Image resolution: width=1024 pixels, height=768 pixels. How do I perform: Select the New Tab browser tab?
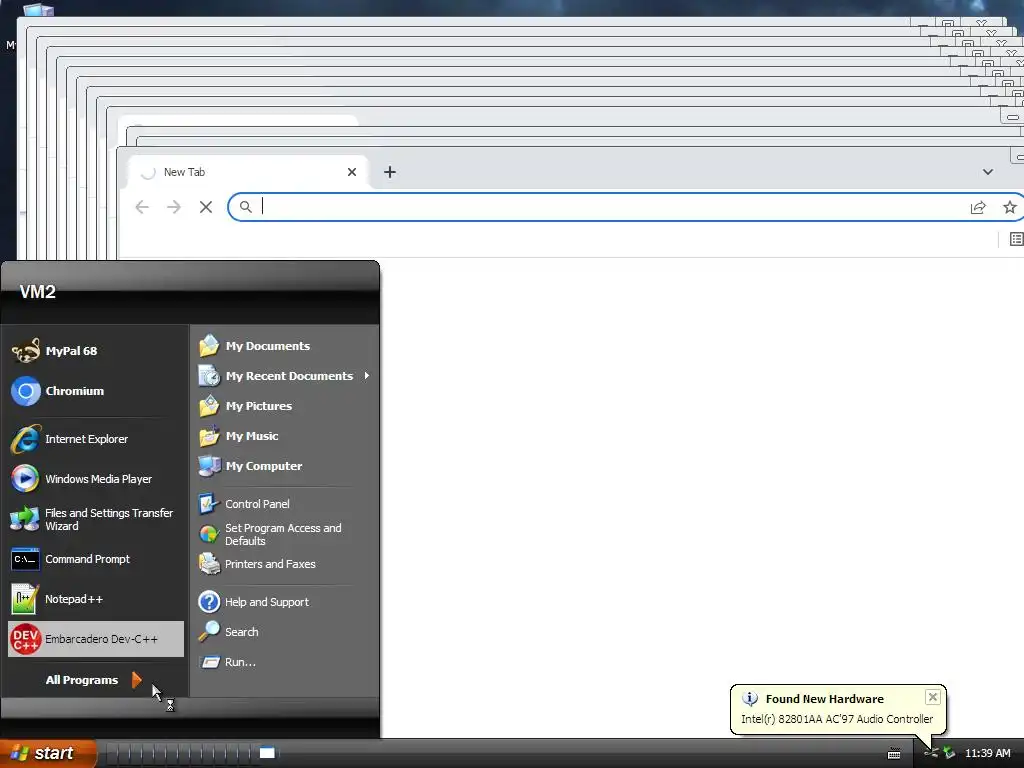tap(248, 172)
